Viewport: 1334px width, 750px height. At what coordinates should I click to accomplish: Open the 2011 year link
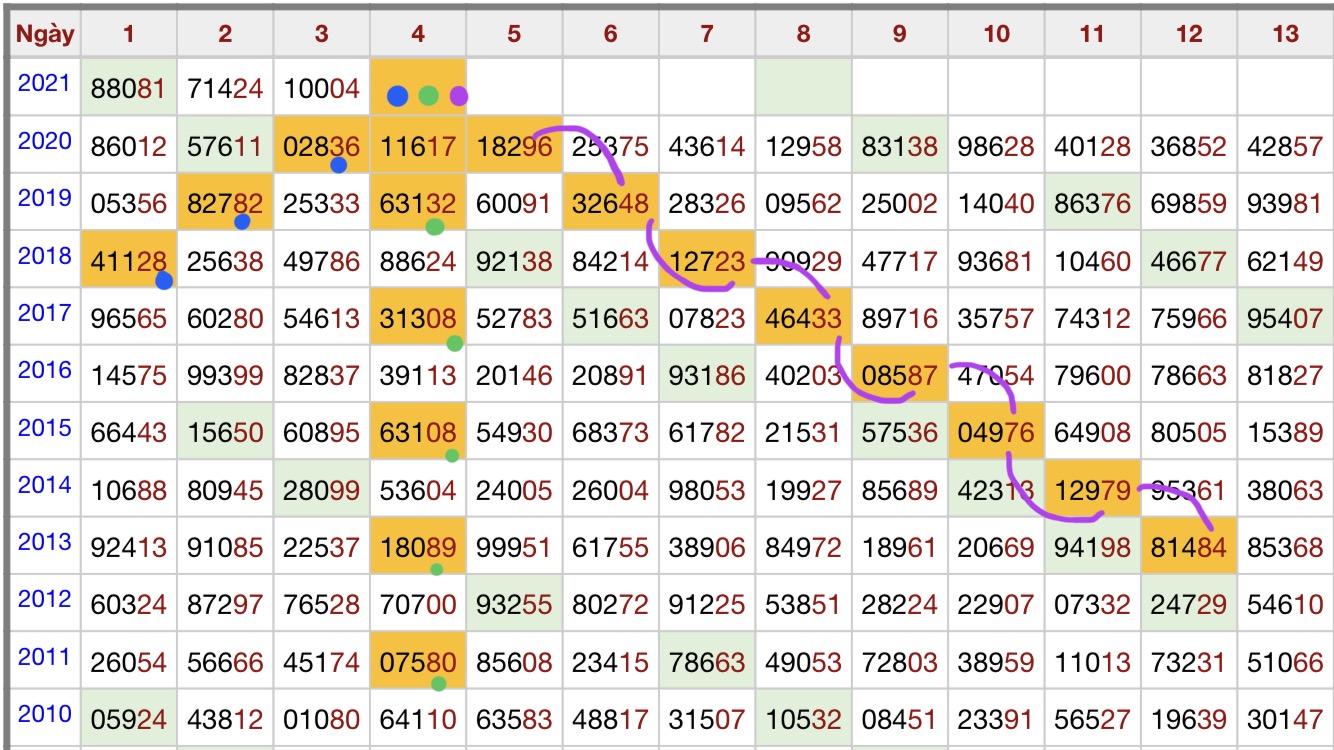(45, 657)
